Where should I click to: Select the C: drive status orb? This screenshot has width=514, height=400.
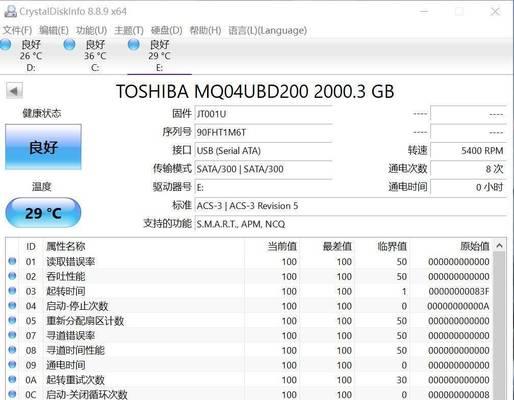click(69, 44)
